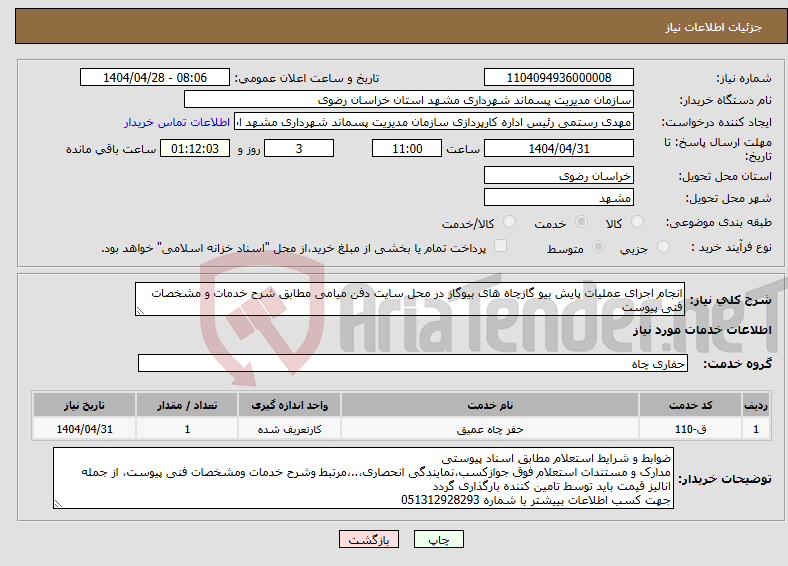Click the ردیف column header
Image resolution: width=788 pixels, height=566 pixels.
pos(756,405)
